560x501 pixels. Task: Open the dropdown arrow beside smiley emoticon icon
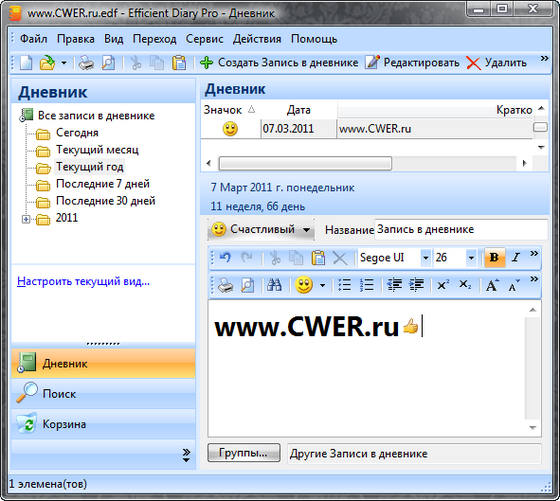322,285
